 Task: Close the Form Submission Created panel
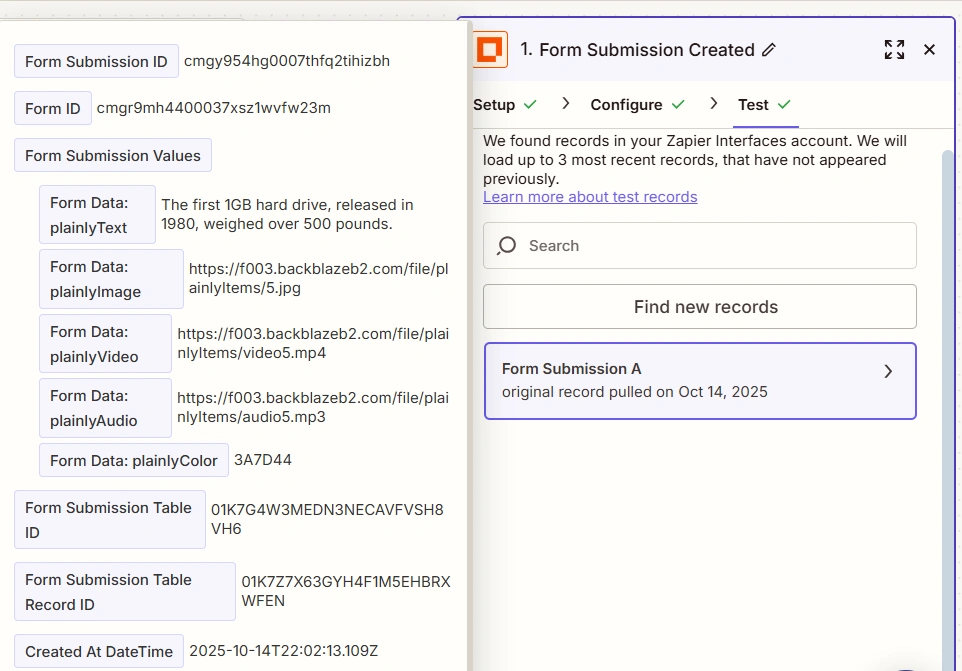(x=929, y=50)
